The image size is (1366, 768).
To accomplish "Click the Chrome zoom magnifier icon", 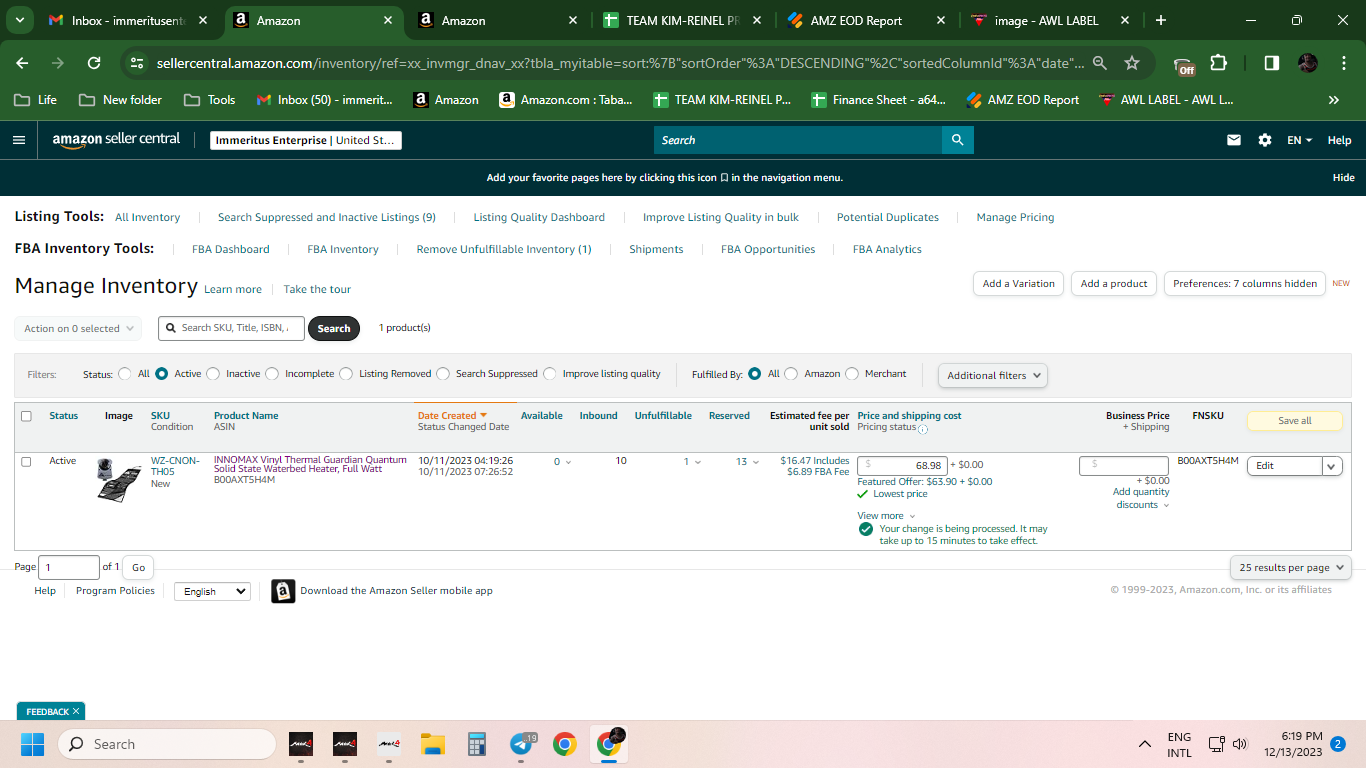I will point(1099,63).
